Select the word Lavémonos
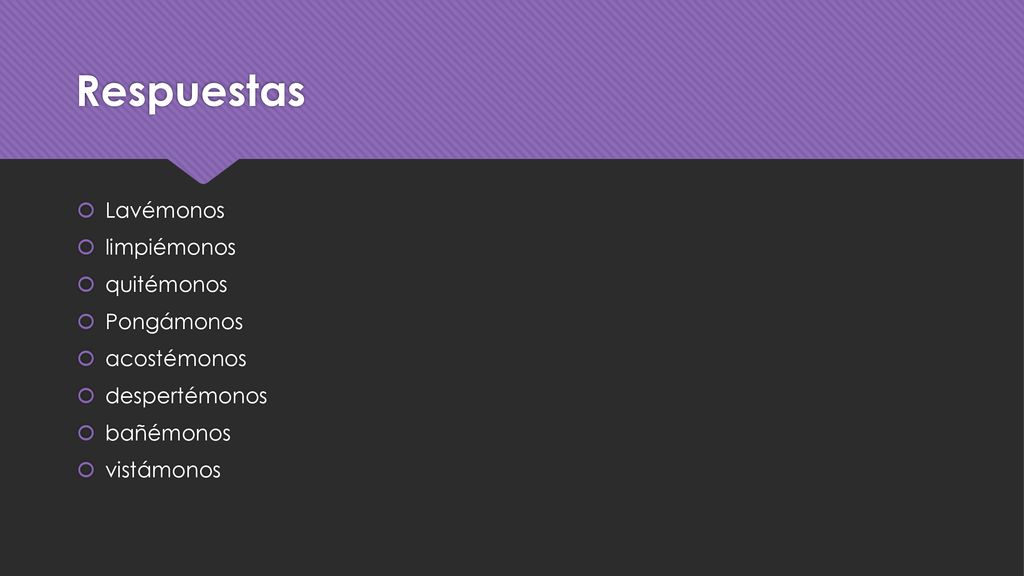Image resolution: width=1024 pixels, height=576 pixels. [x=165, y=210]
